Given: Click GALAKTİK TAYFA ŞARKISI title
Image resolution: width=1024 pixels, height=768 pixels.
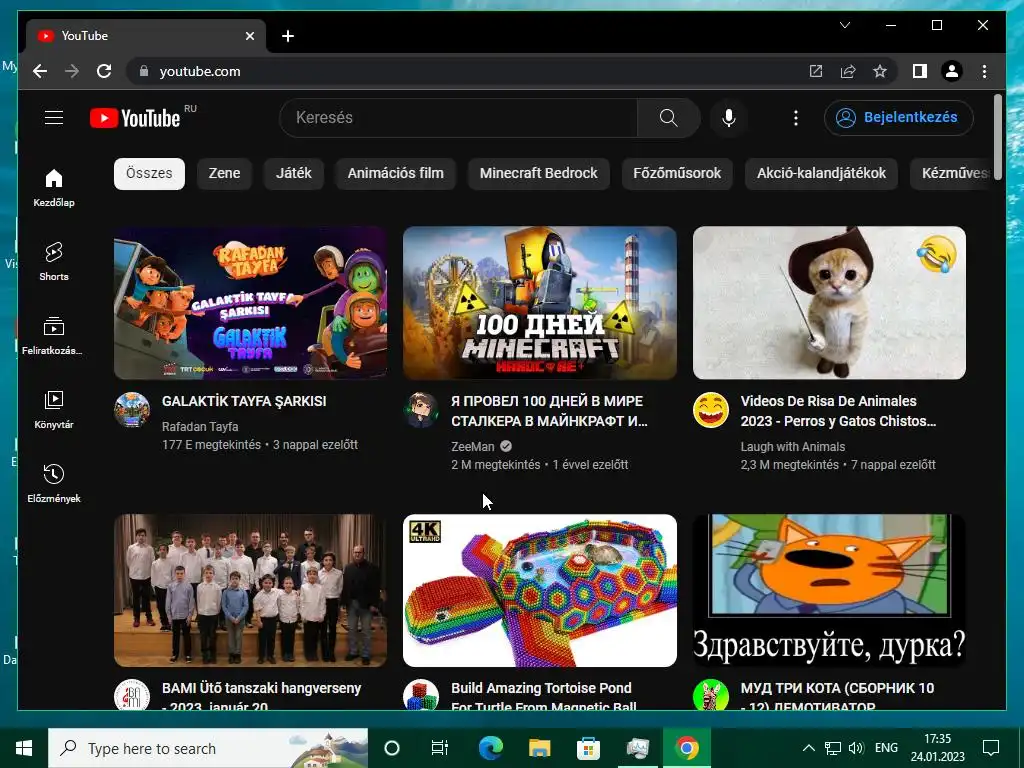Looking at the screenshot, I should 244,401.
